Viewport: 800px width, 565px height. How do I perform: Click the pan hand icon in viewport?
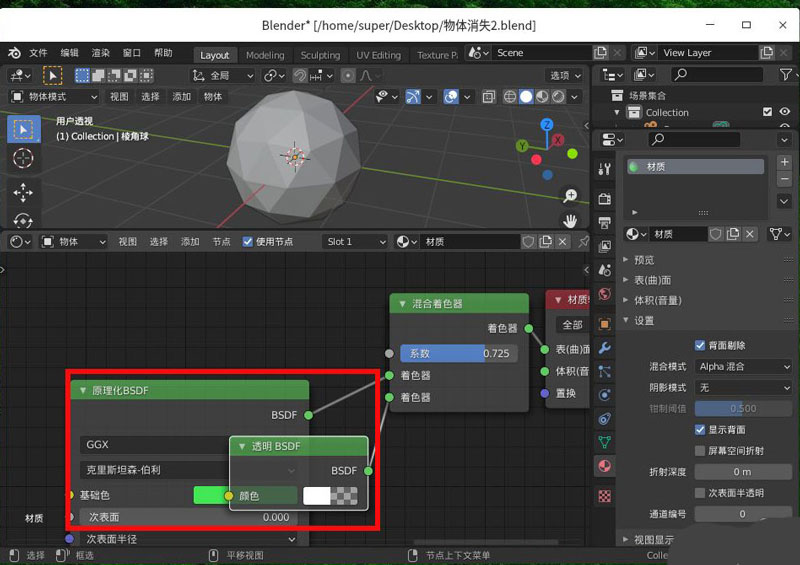[570, 220]
